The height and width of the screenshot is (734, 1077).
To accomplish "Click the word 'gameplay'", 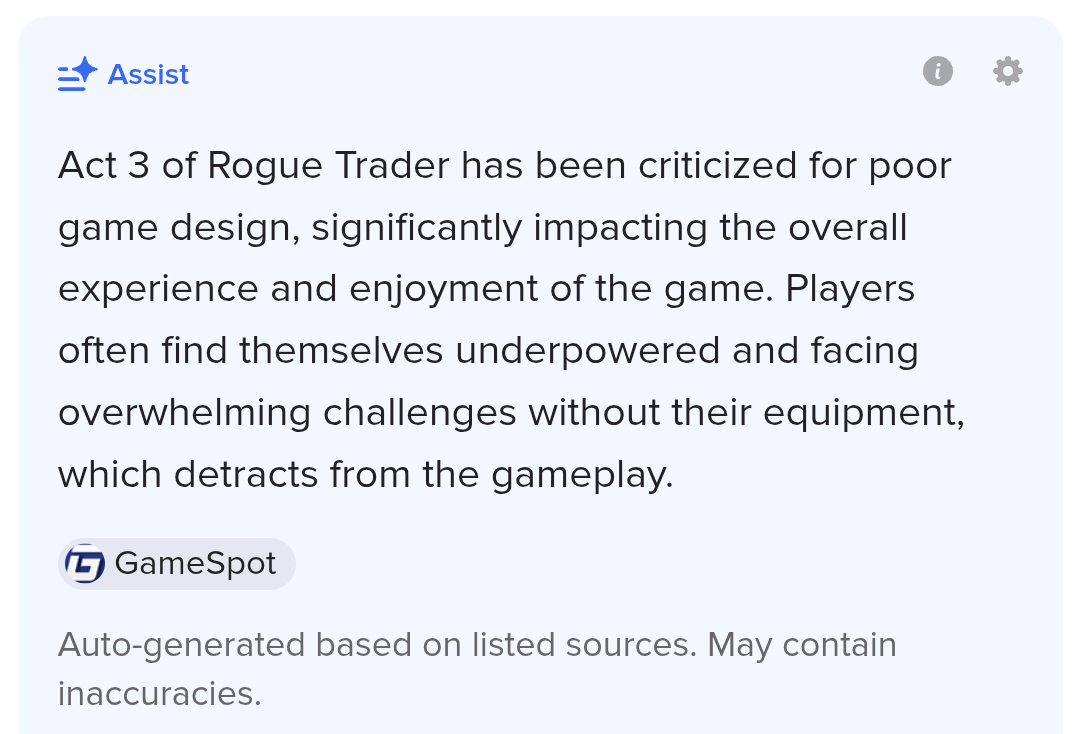I will (x=582, y=475).
